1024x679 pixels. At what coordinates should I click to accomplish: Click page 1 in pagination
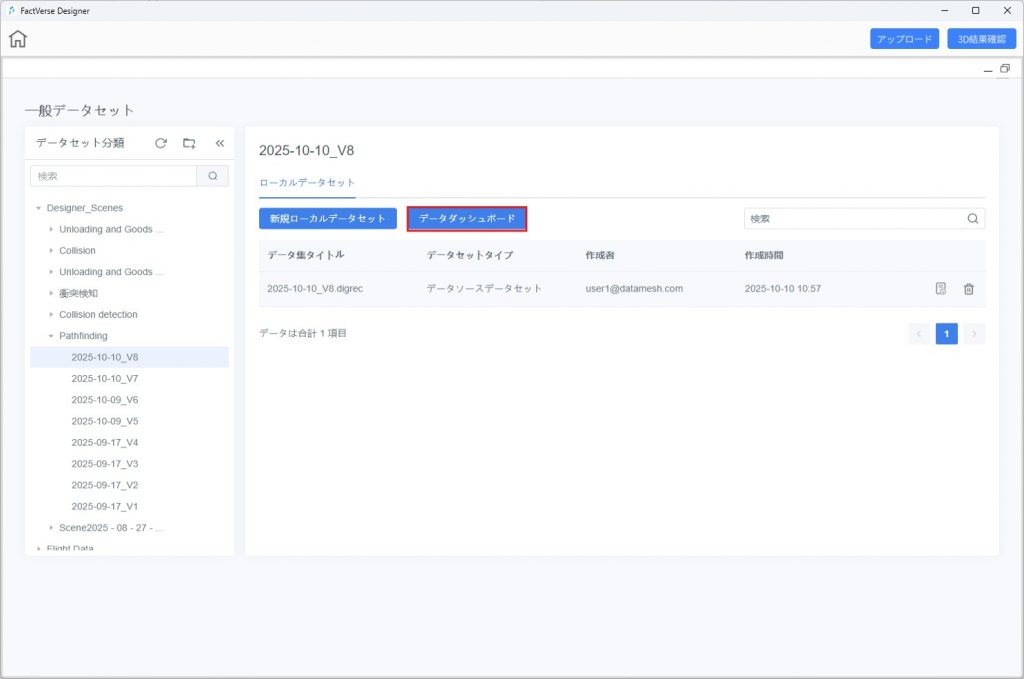[946, 333]
